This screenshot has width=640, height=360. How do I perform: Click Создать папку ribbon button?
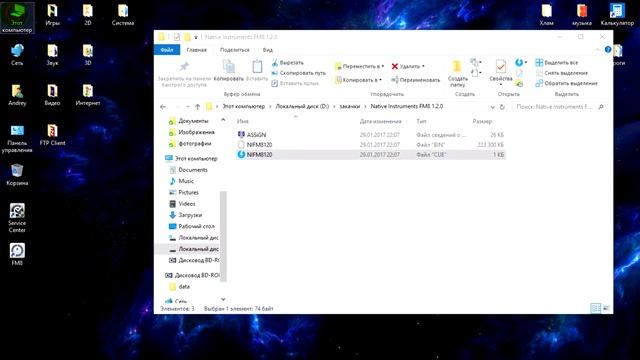[458, 73]
